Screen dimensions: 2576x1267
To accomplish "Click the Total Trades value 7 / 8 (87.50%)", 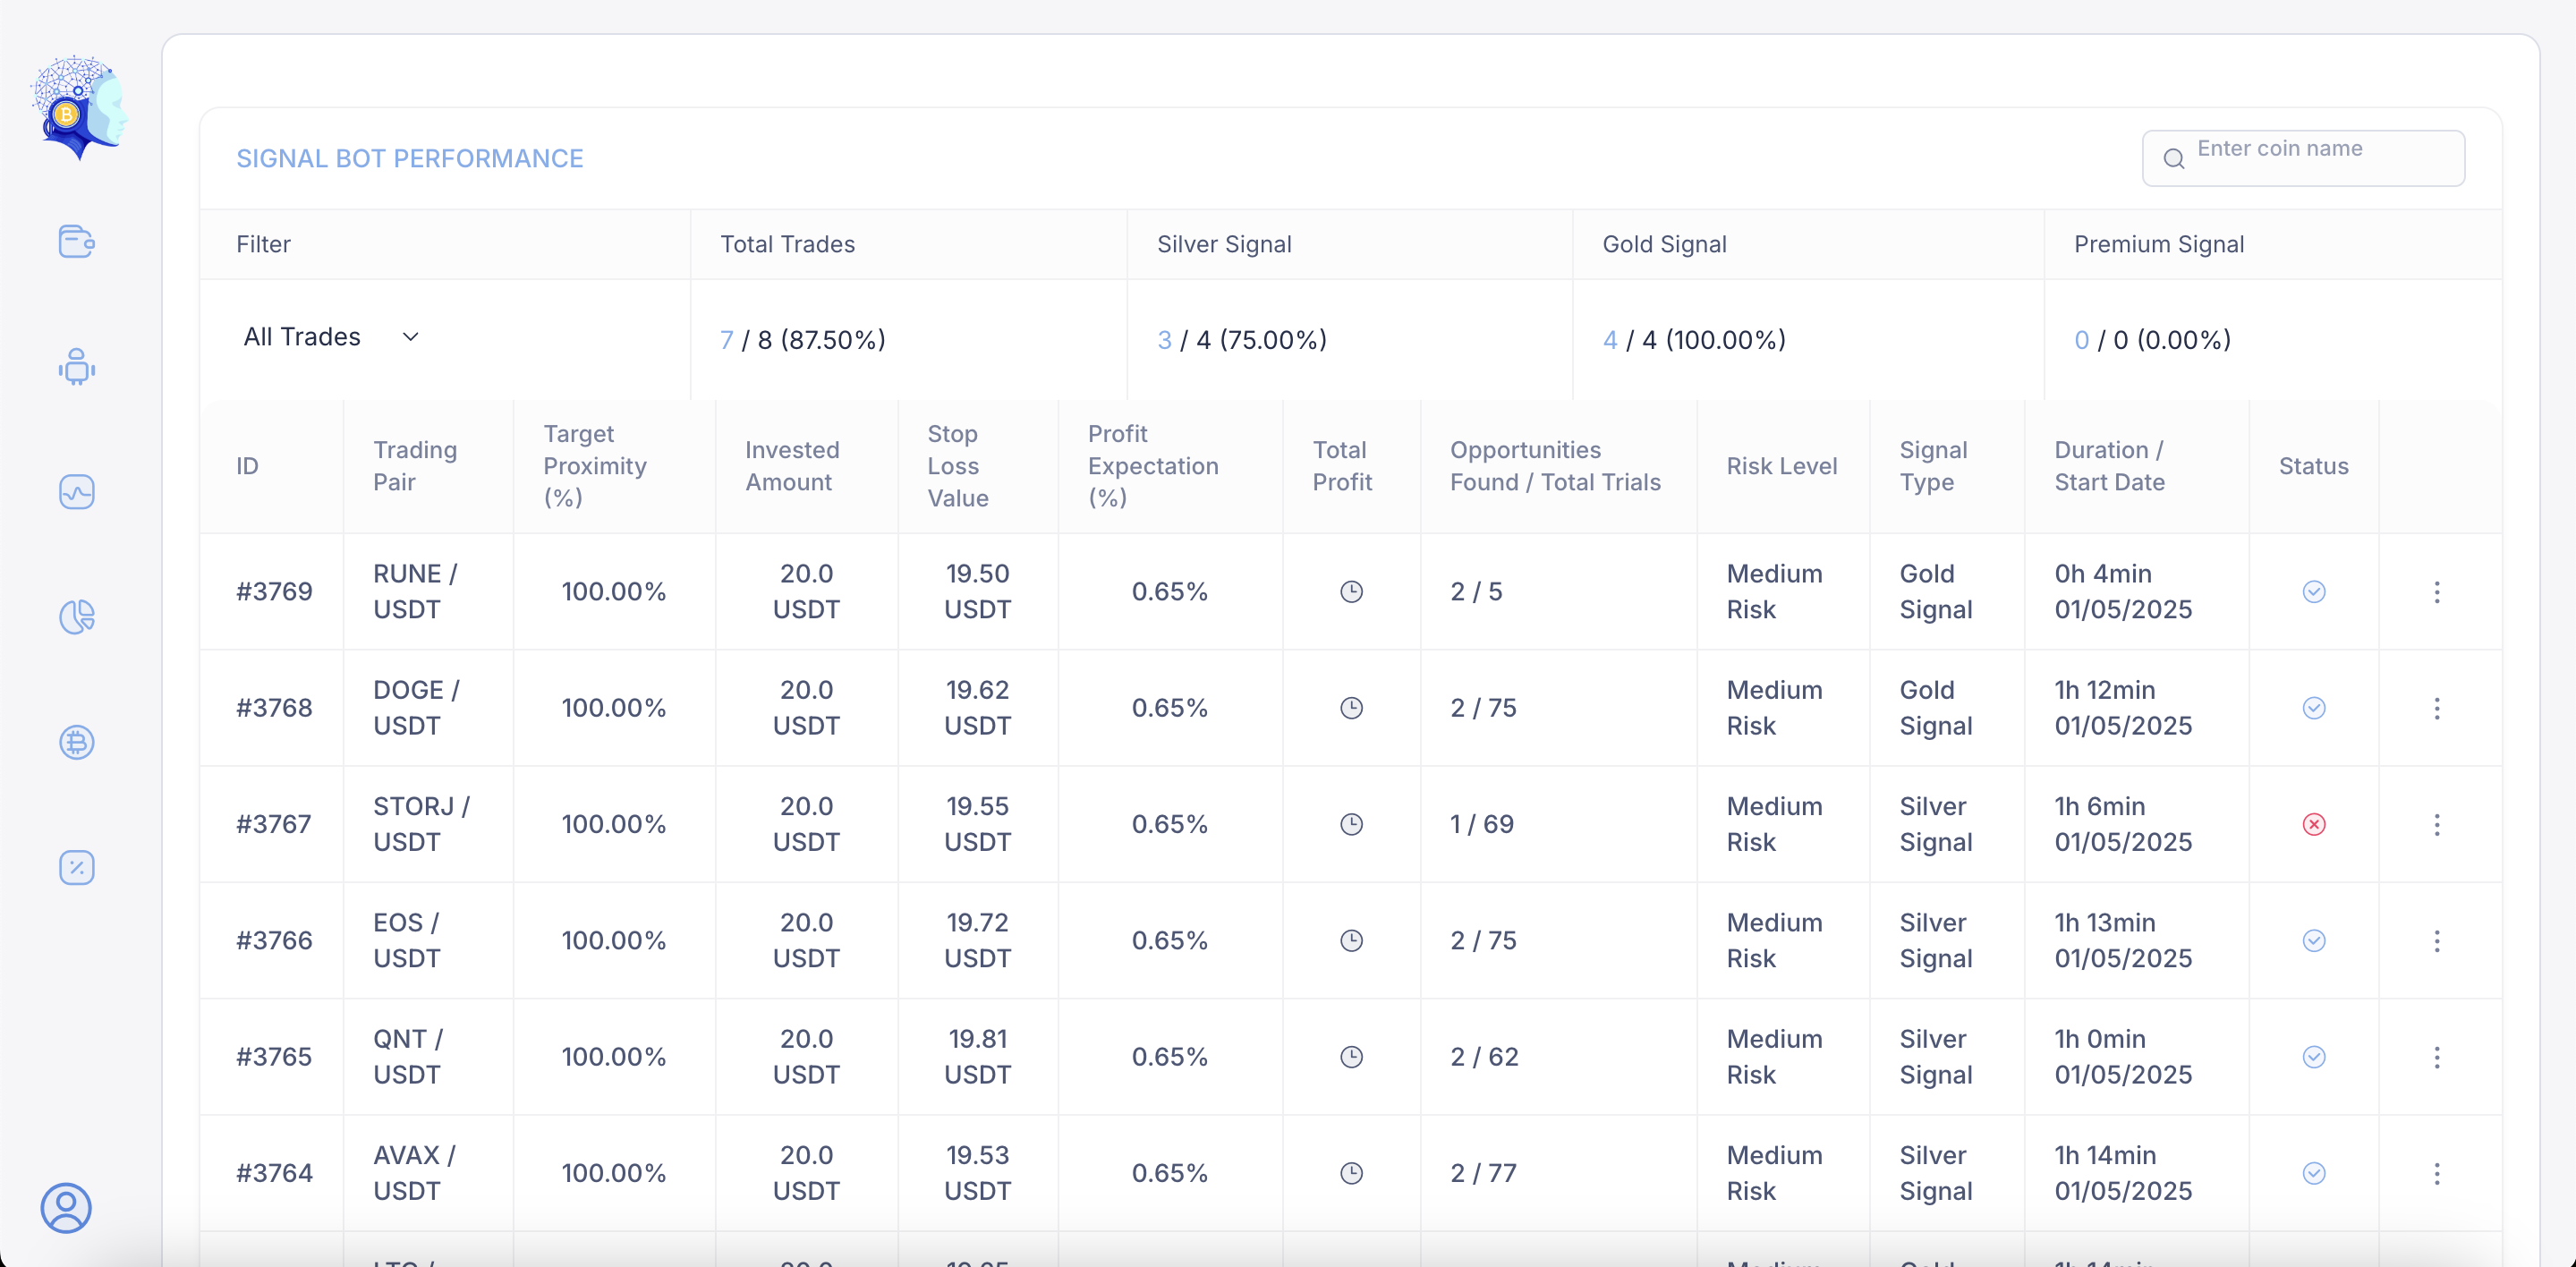I will coord(803,340).
